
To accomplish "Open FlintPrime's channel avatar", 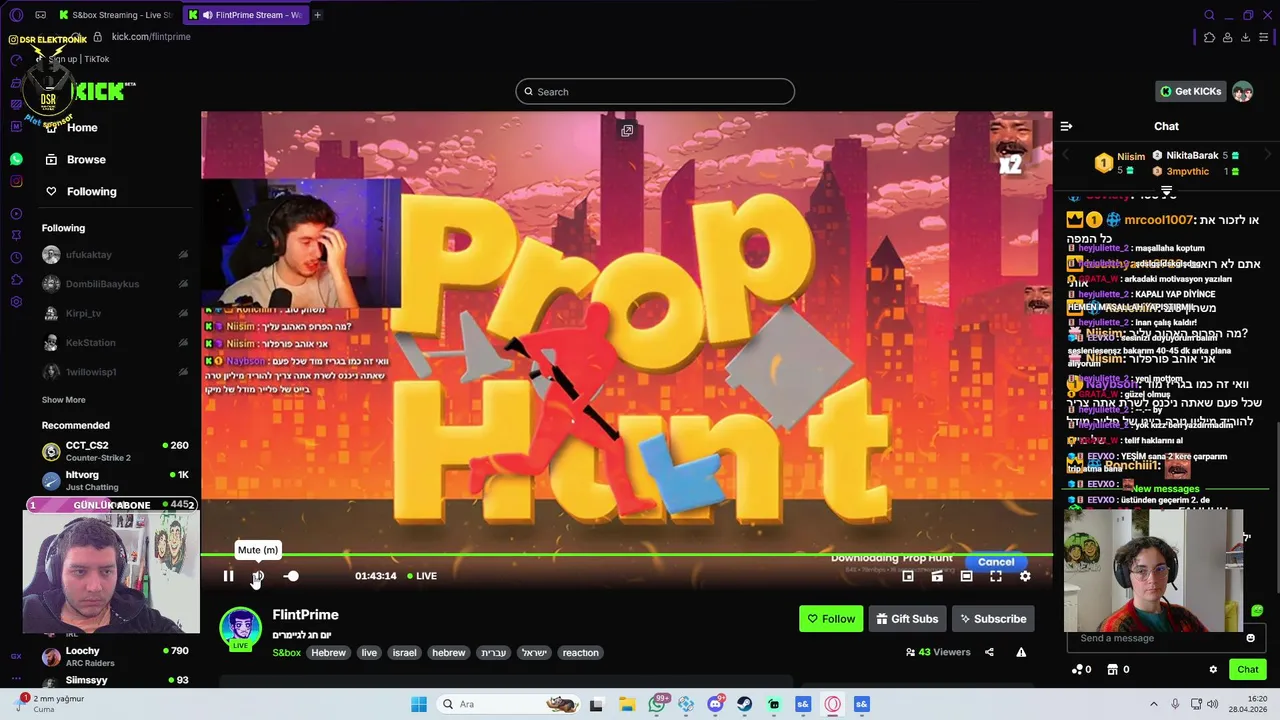I will point(240,628).
